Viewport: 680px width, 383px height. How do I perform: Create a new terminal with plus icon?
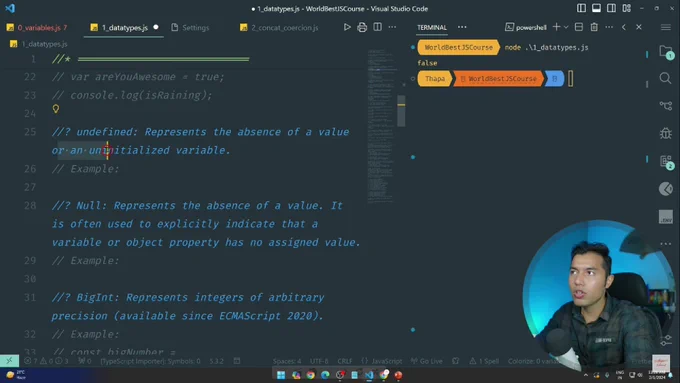click(556, 27)
